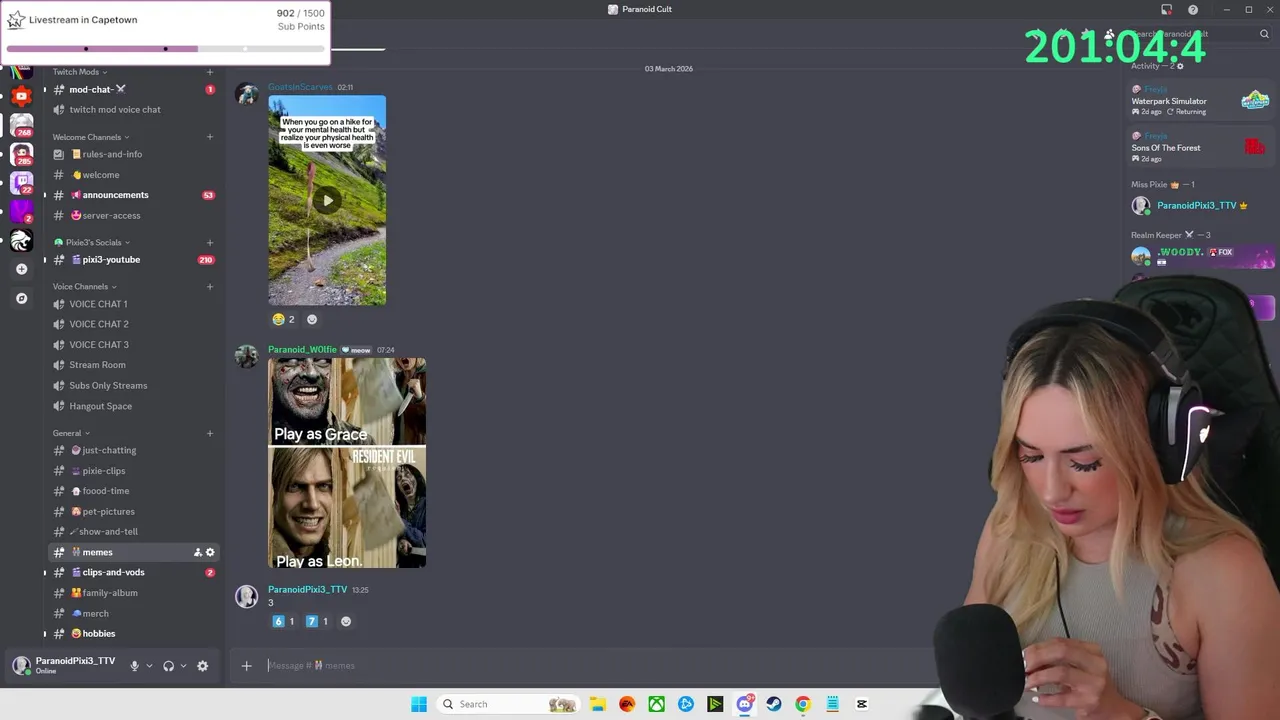Viewport: 1280px width, 720px height.
Task: Click Waterpark Simulator activity card
Action: point(1200,101)
